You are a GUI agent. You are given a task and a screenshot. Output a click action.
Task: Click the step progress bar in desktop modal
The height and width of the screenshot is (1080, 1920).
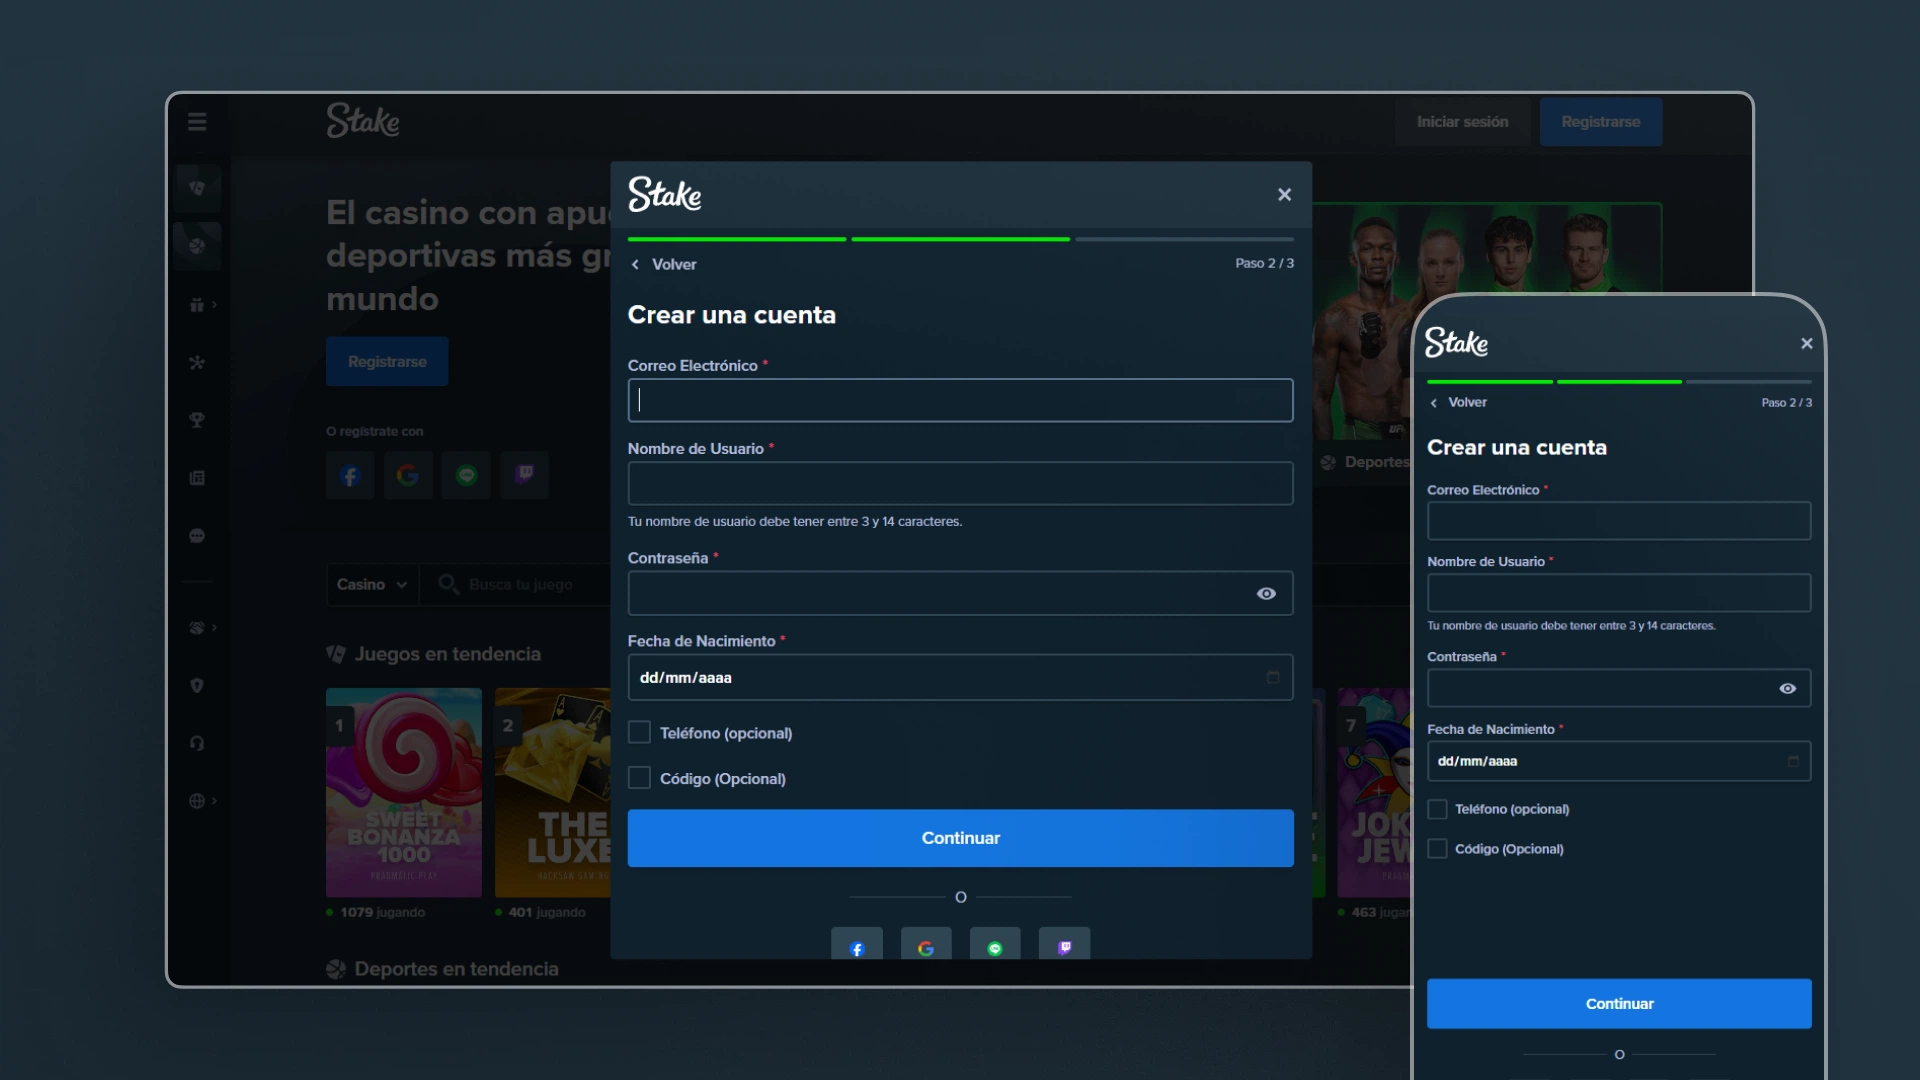(x=960, y=239)
